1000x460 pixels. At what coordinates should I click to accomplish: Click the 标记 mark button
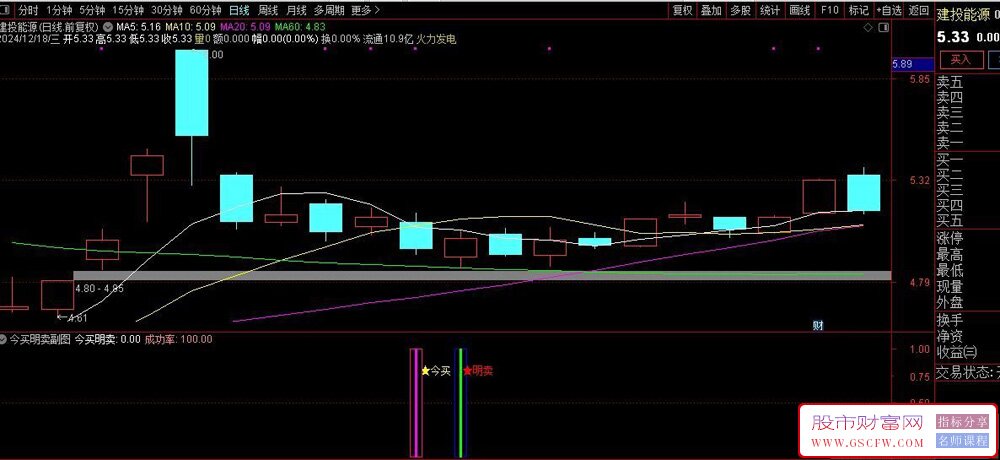click(x=858, y=10)
